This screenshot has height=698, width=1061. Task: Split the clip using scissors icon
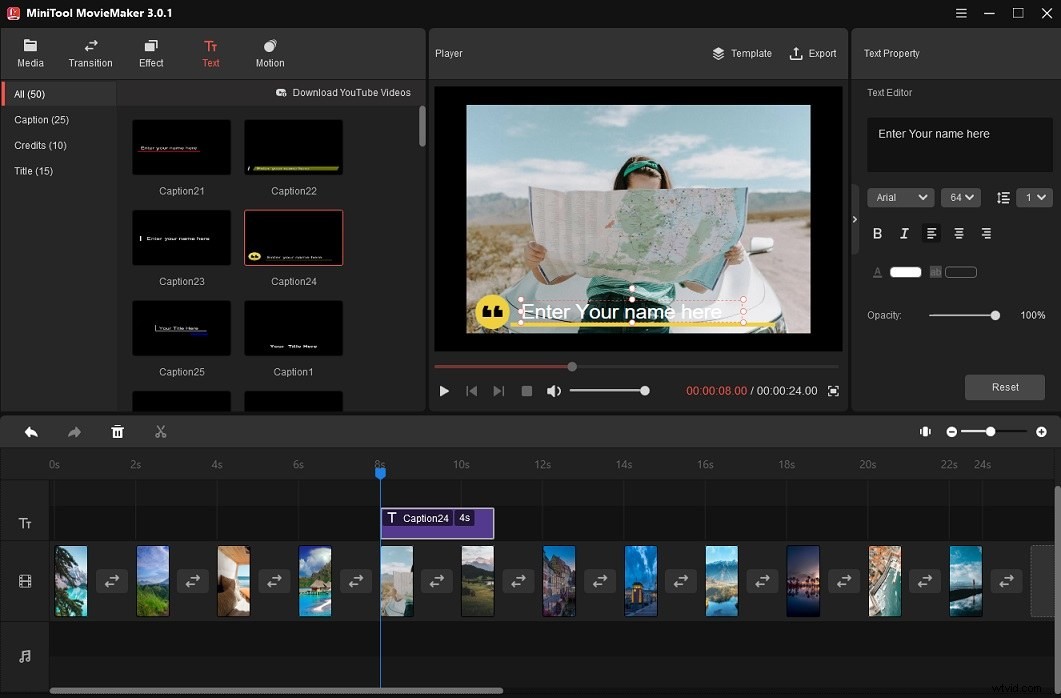pos(160,431)
